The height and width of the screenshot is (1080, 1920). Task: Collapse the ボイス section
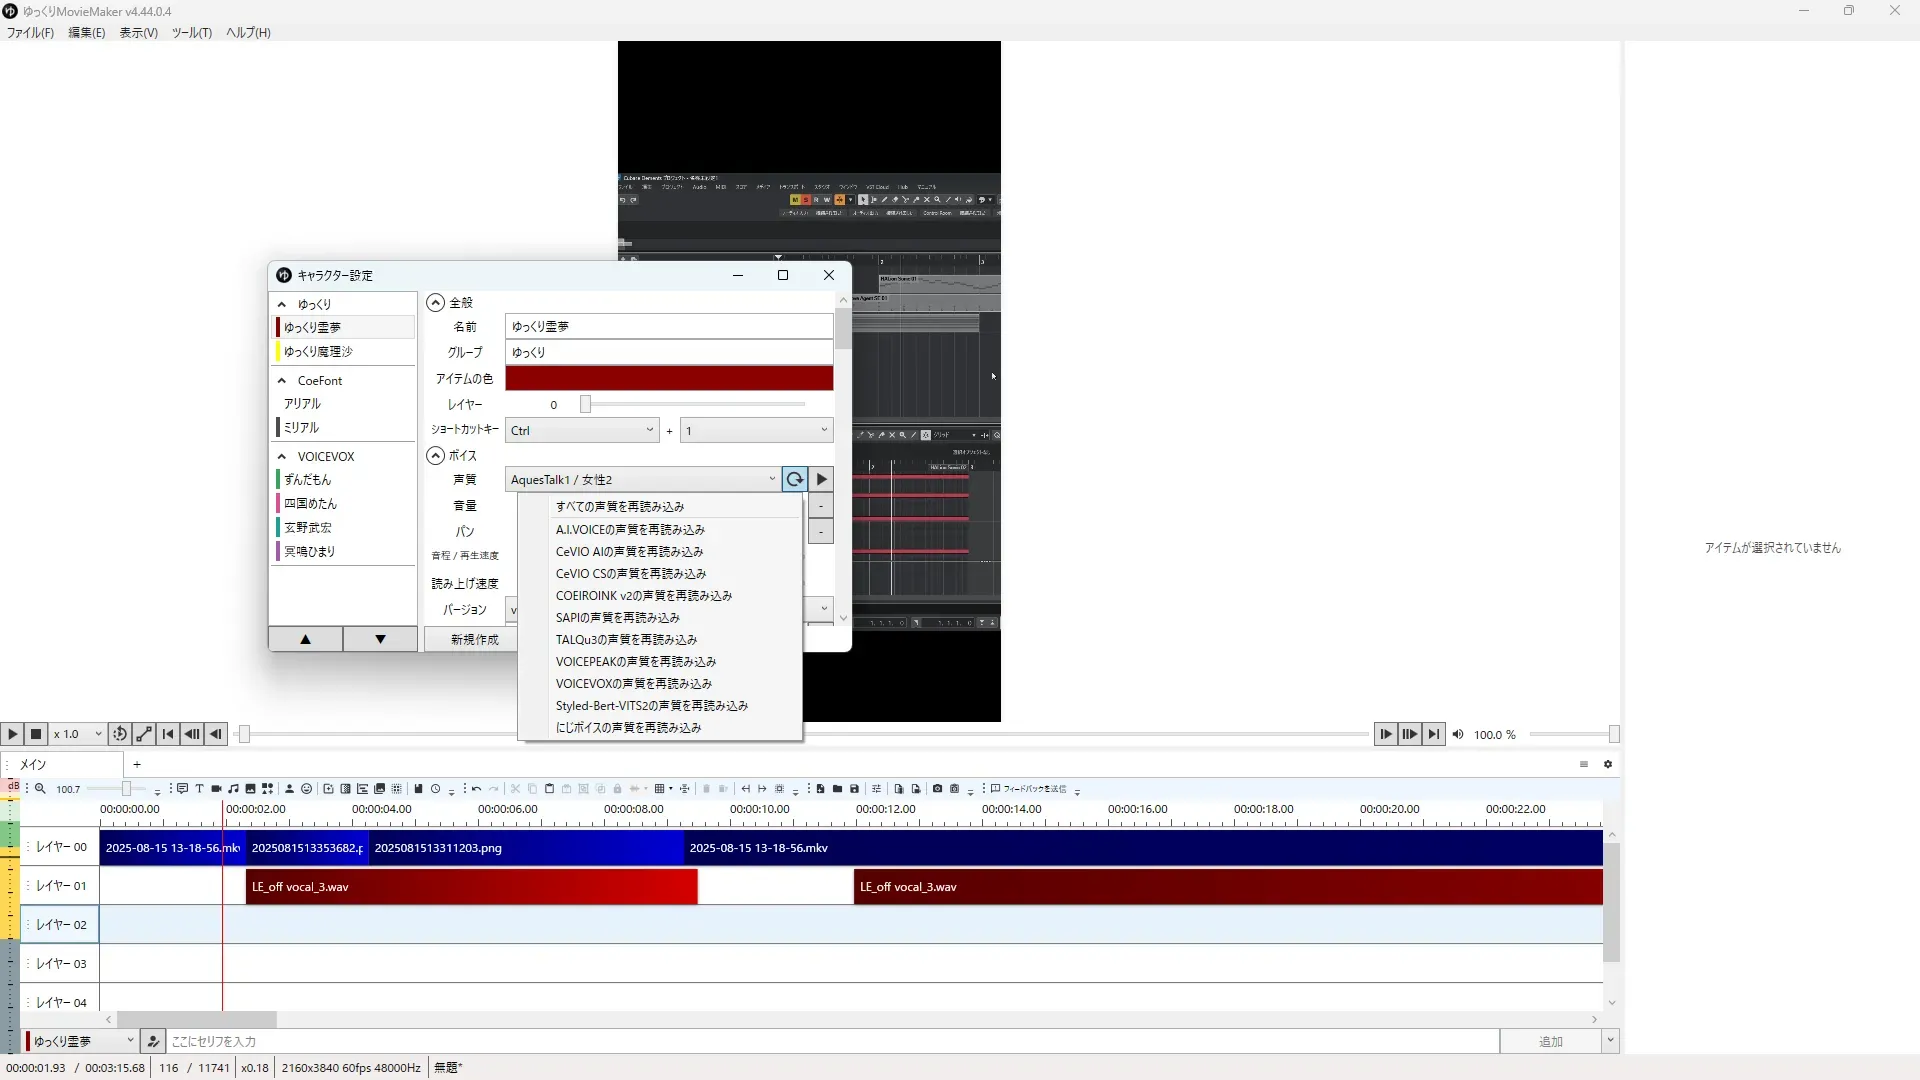point(436,456)
